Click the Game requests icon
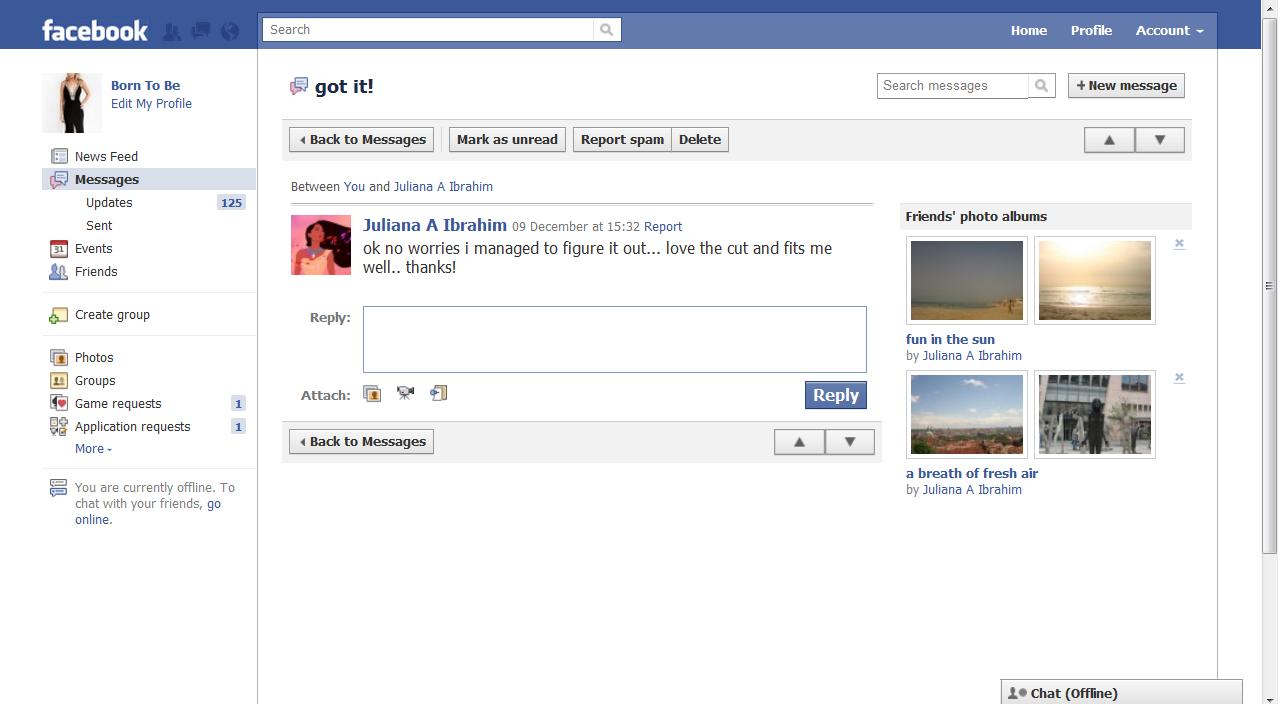Viewport: 1280px width, 704px height. click(x=59, y=403)
